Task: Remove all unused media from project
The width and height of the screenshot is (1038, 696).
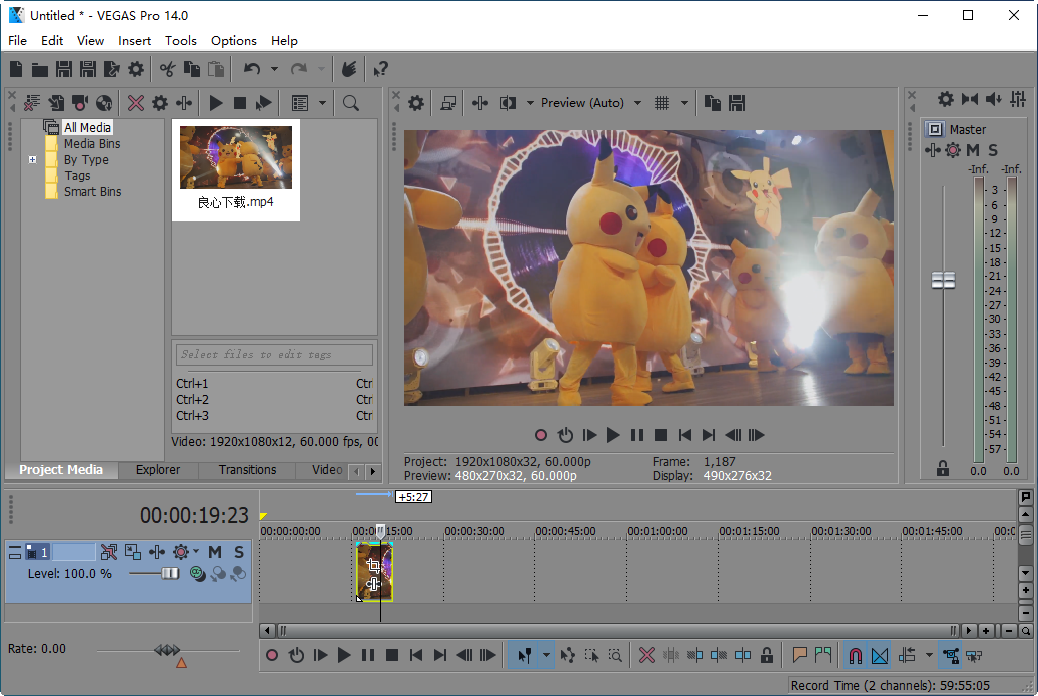Action: coord(32,103)
